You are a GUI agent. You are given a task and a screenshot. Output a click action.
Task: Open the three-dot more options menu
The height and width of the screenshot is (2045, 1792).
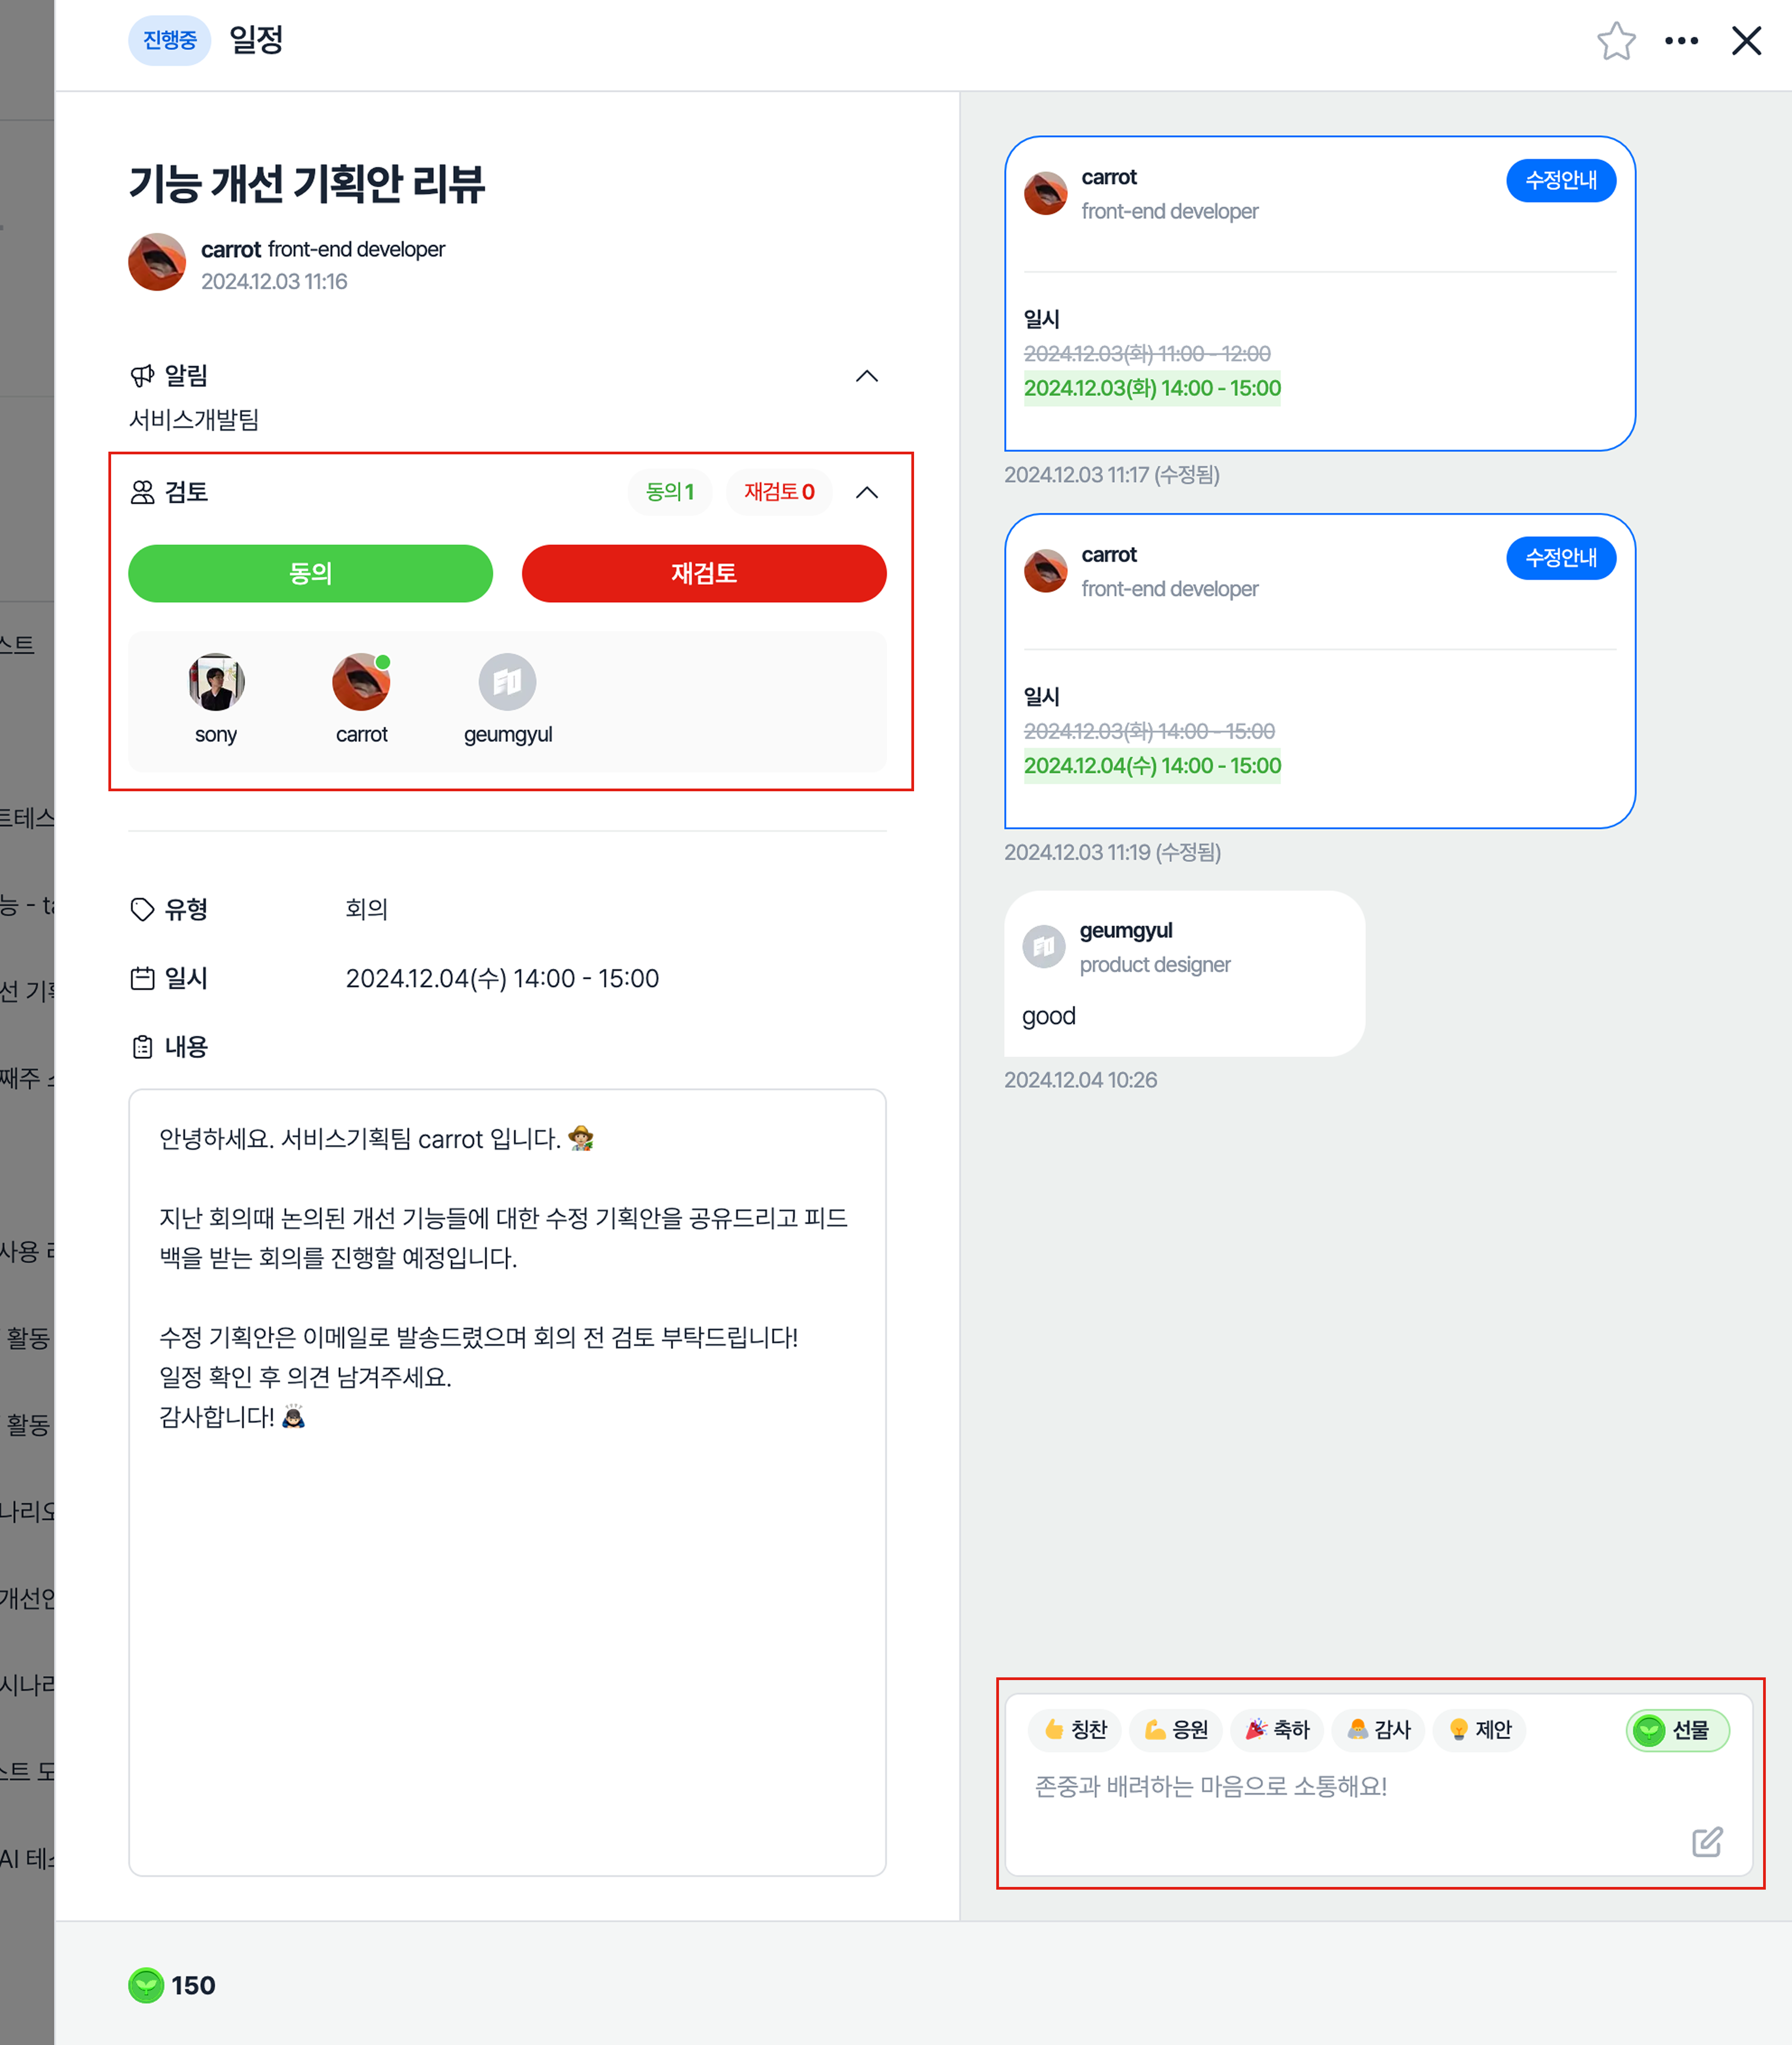[x=1681, y=41]
